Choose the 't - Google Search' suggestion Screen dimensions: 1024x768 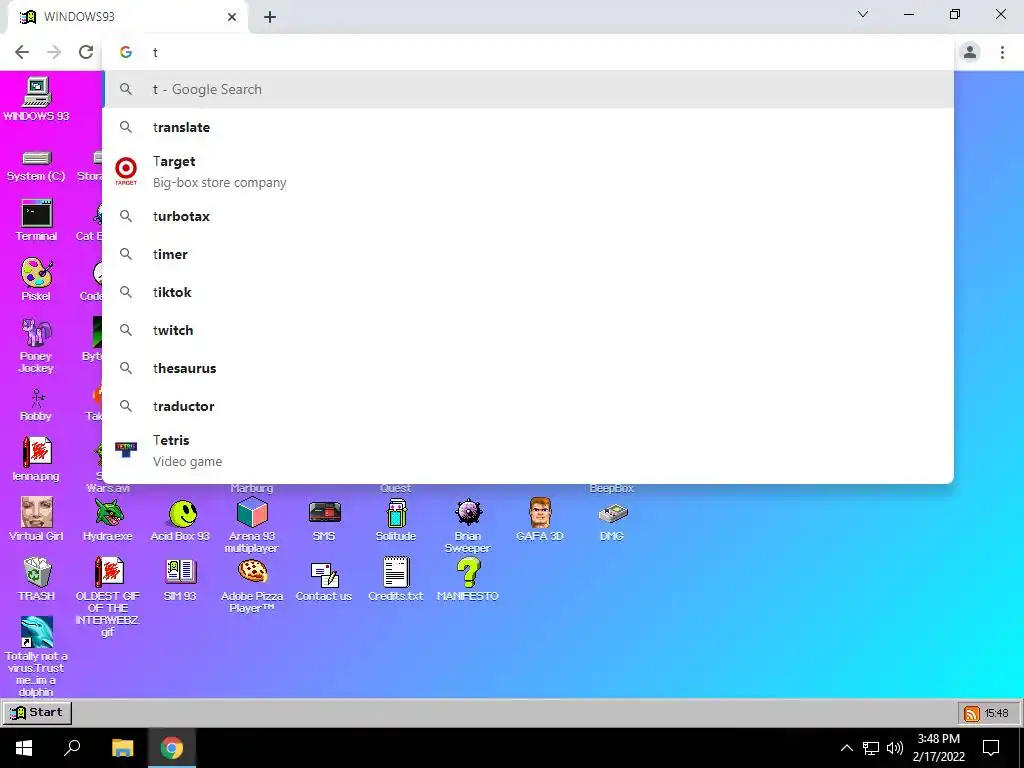[528, 89]
